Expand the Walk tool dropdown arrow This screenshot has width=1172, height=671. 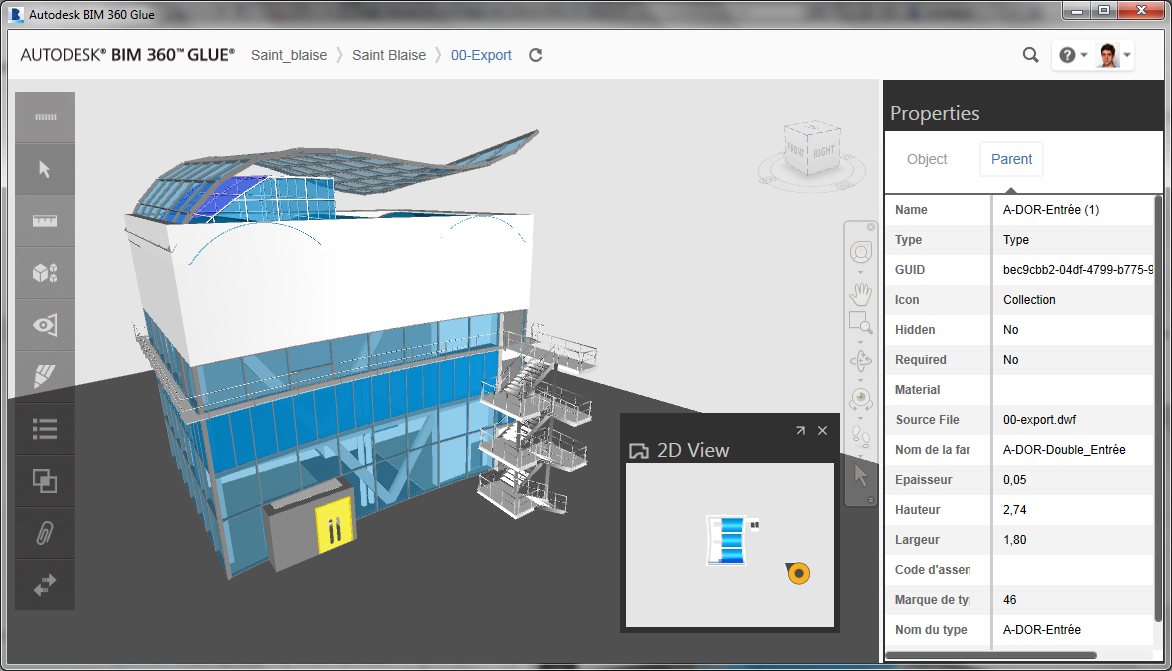click(860, 455)
